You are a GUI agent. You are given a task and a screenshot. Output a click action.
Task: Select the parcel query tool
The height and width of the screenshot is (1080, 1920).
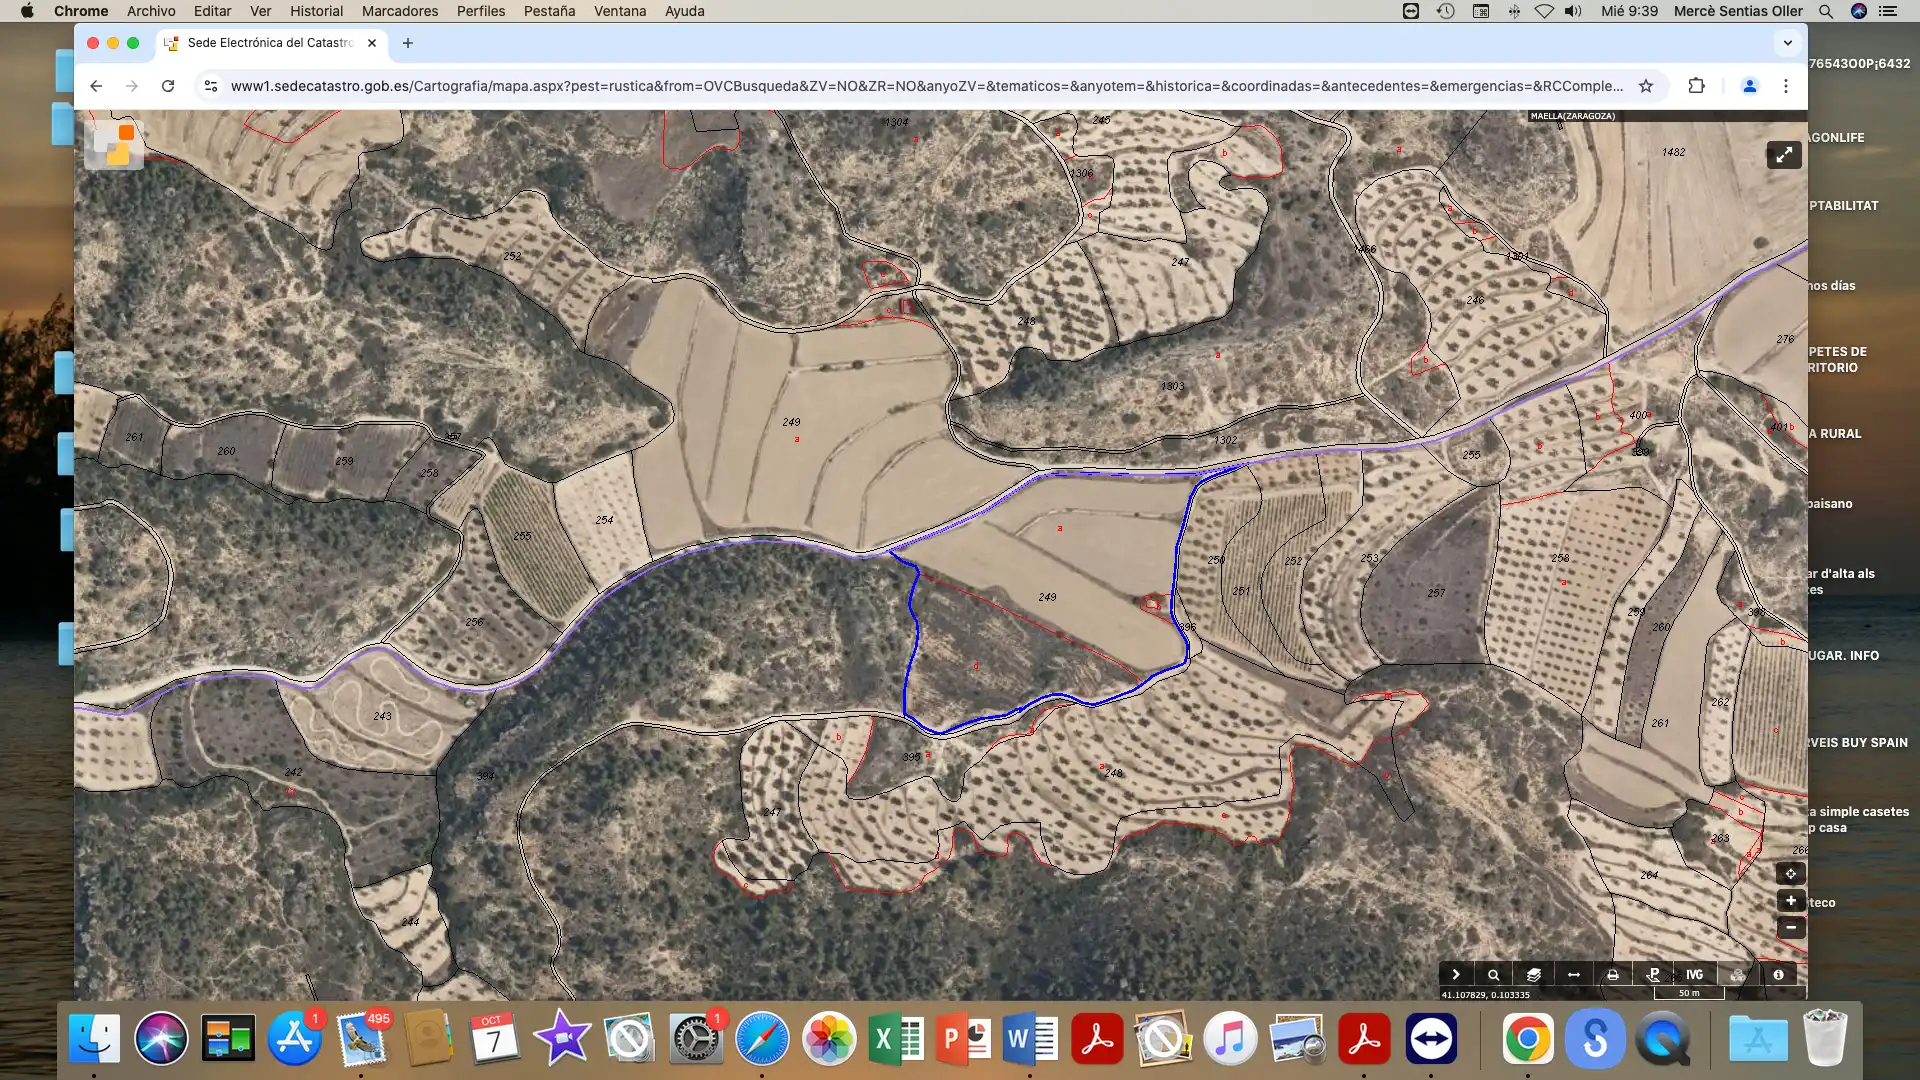(1653, 974)
